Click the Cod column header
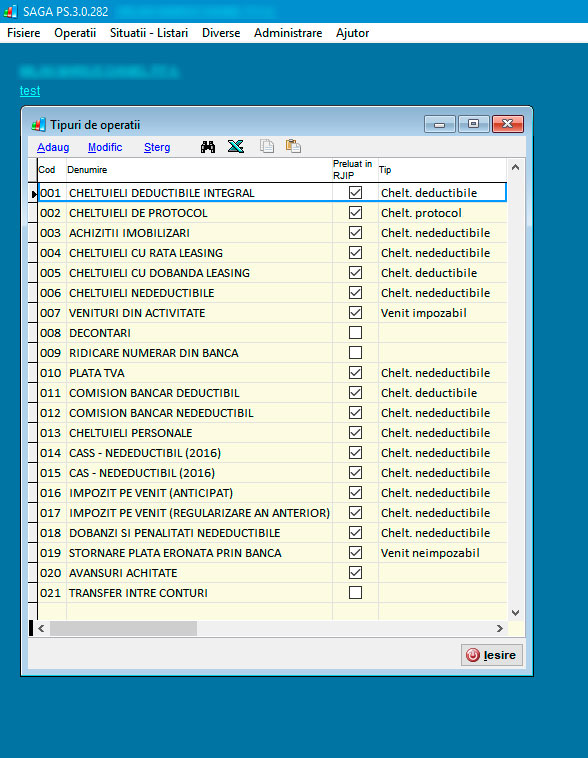Image resolution: width=588 pixels, height=758 pixels. click(52, 170)
